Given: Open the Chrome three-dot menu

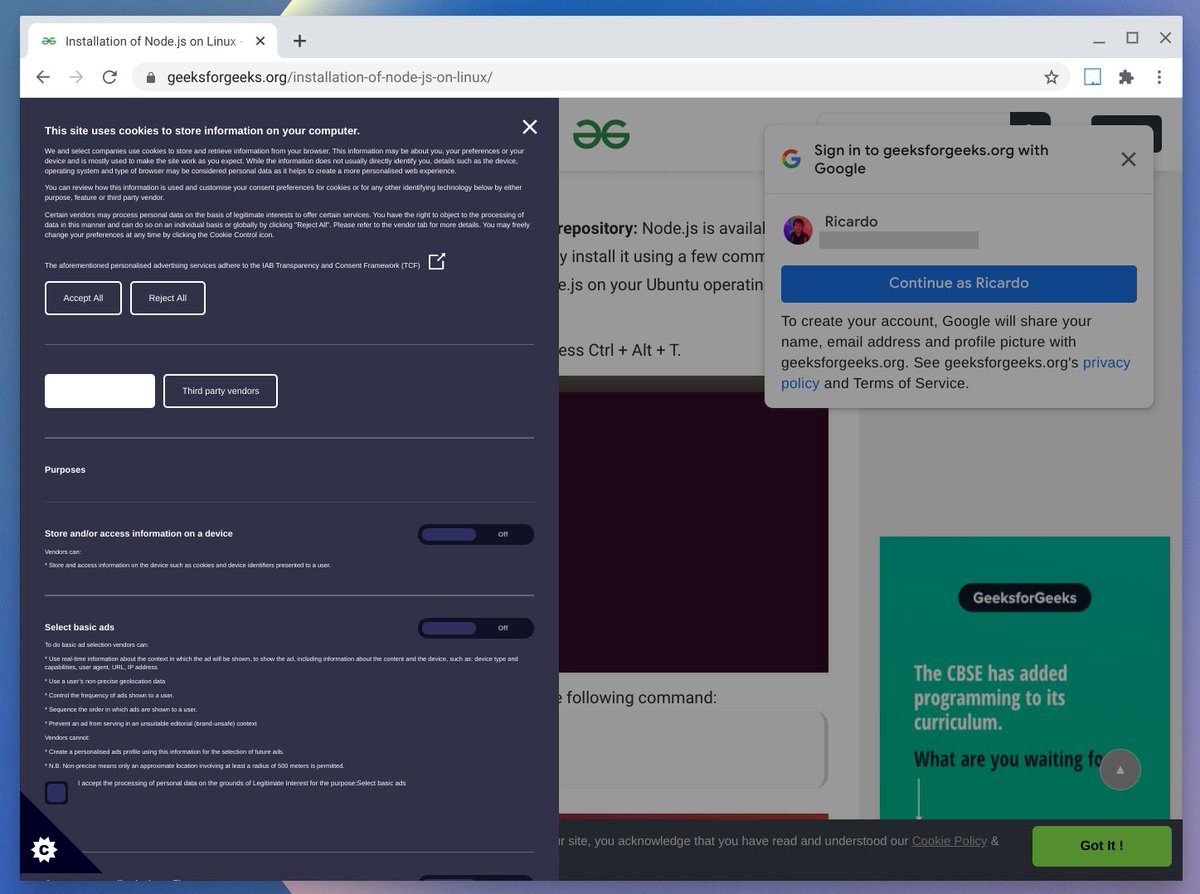Looking at the screenshot, I should click(1159, 77).
